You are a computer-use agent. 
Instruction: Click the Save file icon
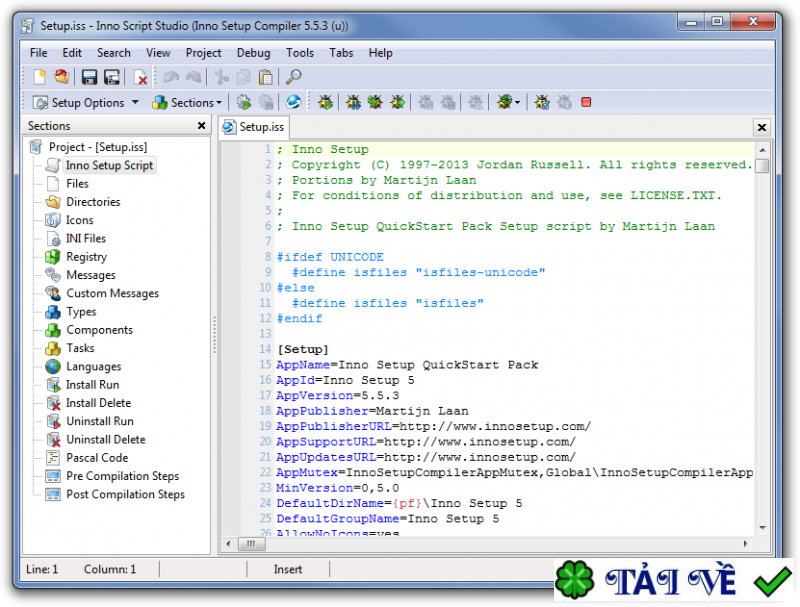[x=88, y=77]
